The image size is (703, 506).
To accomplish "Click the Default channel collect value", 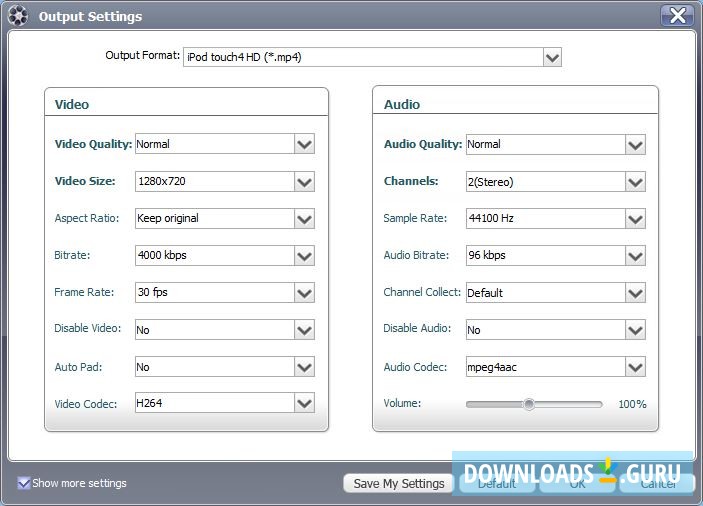I will point(485,293).
